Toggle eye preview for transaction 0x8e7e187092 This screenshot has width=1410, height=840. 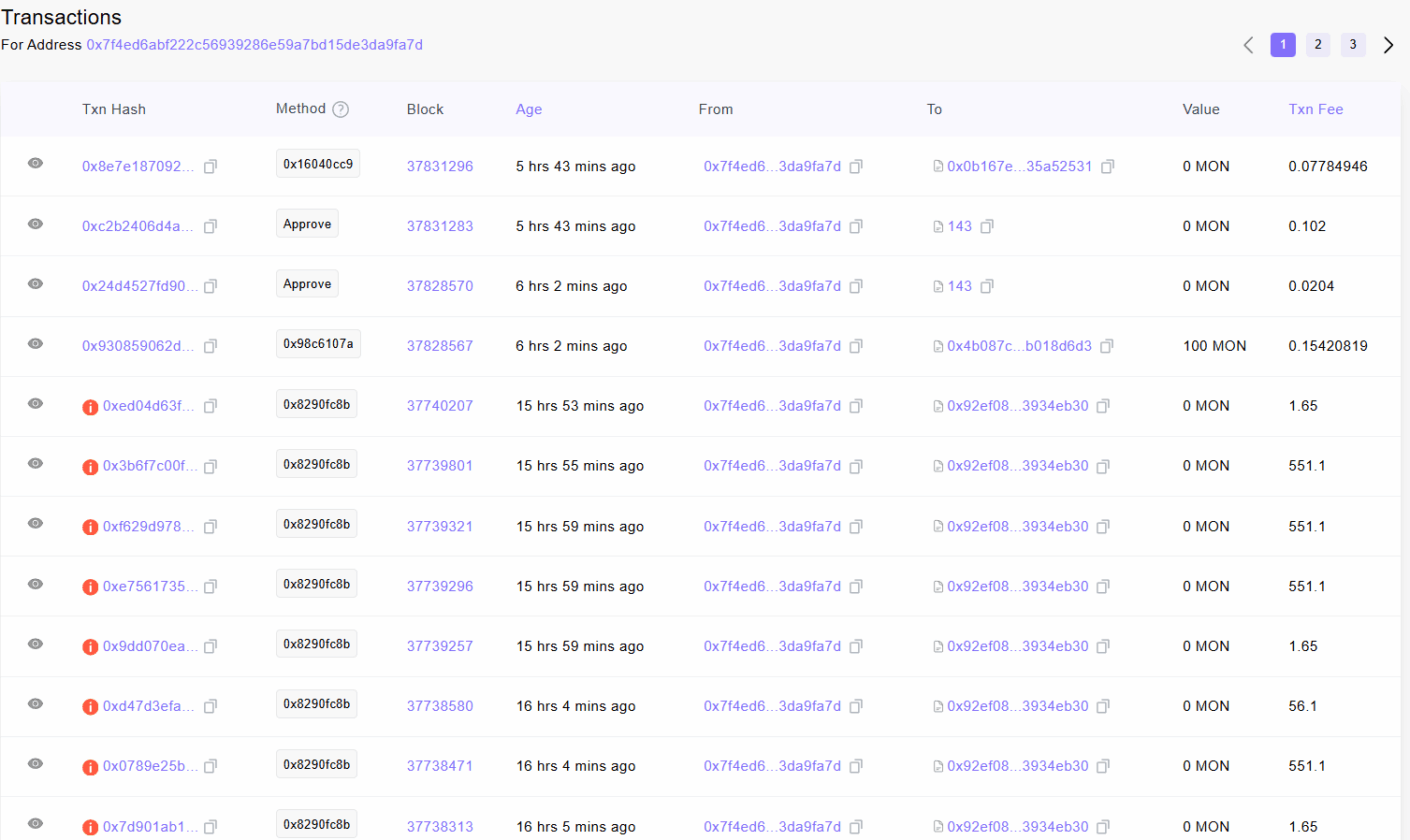click(35, 164)
